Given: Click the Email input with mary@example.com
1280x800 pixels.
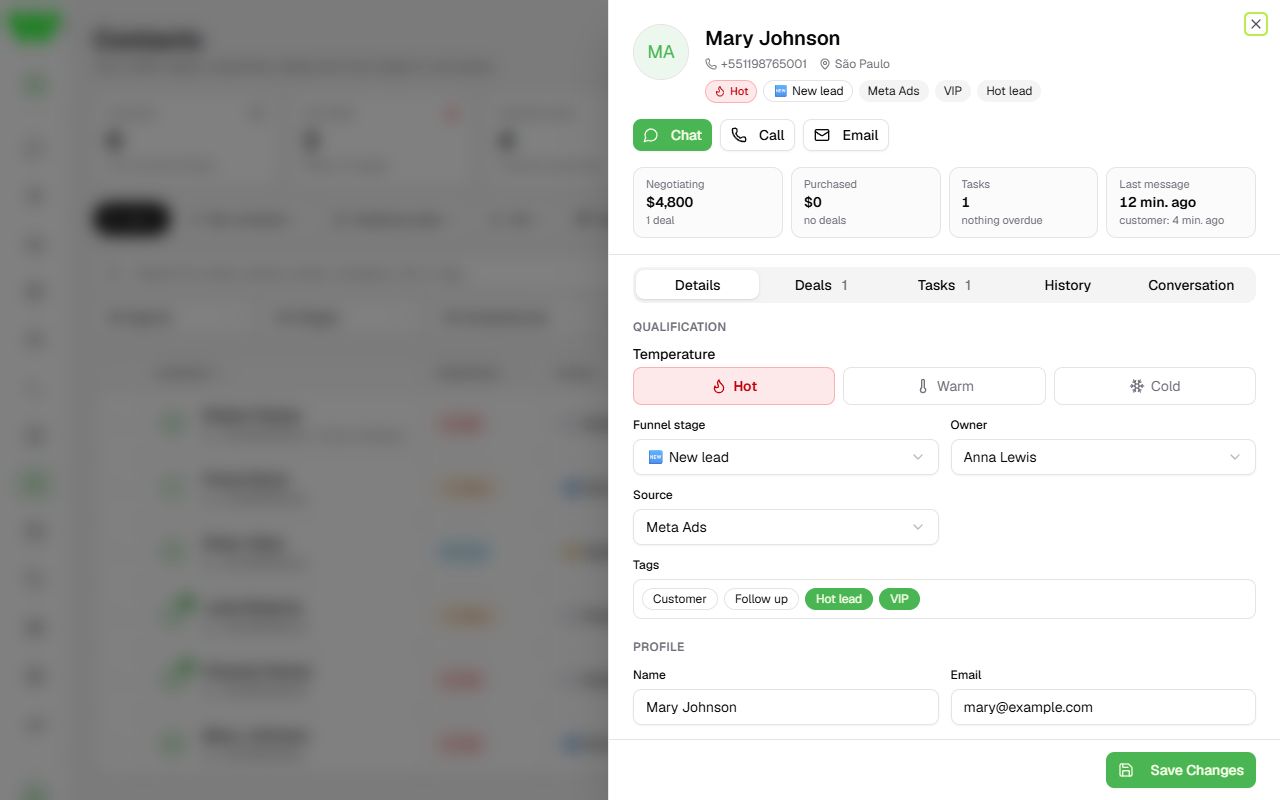Looking at the screenshot, I should pyautogui.click(x=1103, y=707).
